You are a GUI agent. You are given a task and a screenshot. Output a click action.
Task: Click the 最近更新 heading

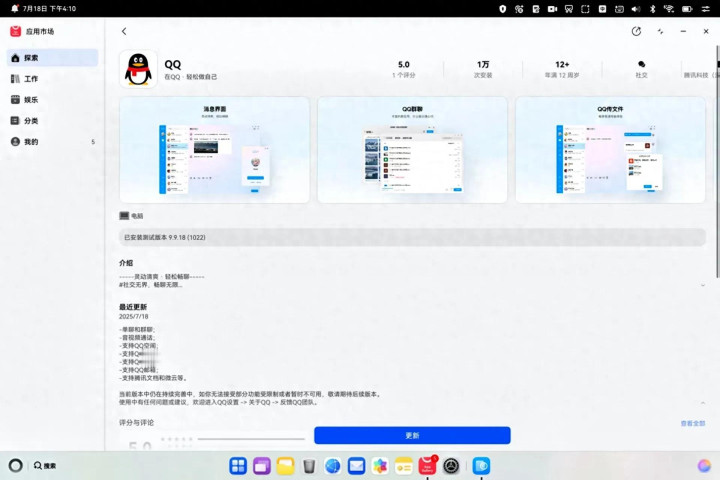click(133, 307)
